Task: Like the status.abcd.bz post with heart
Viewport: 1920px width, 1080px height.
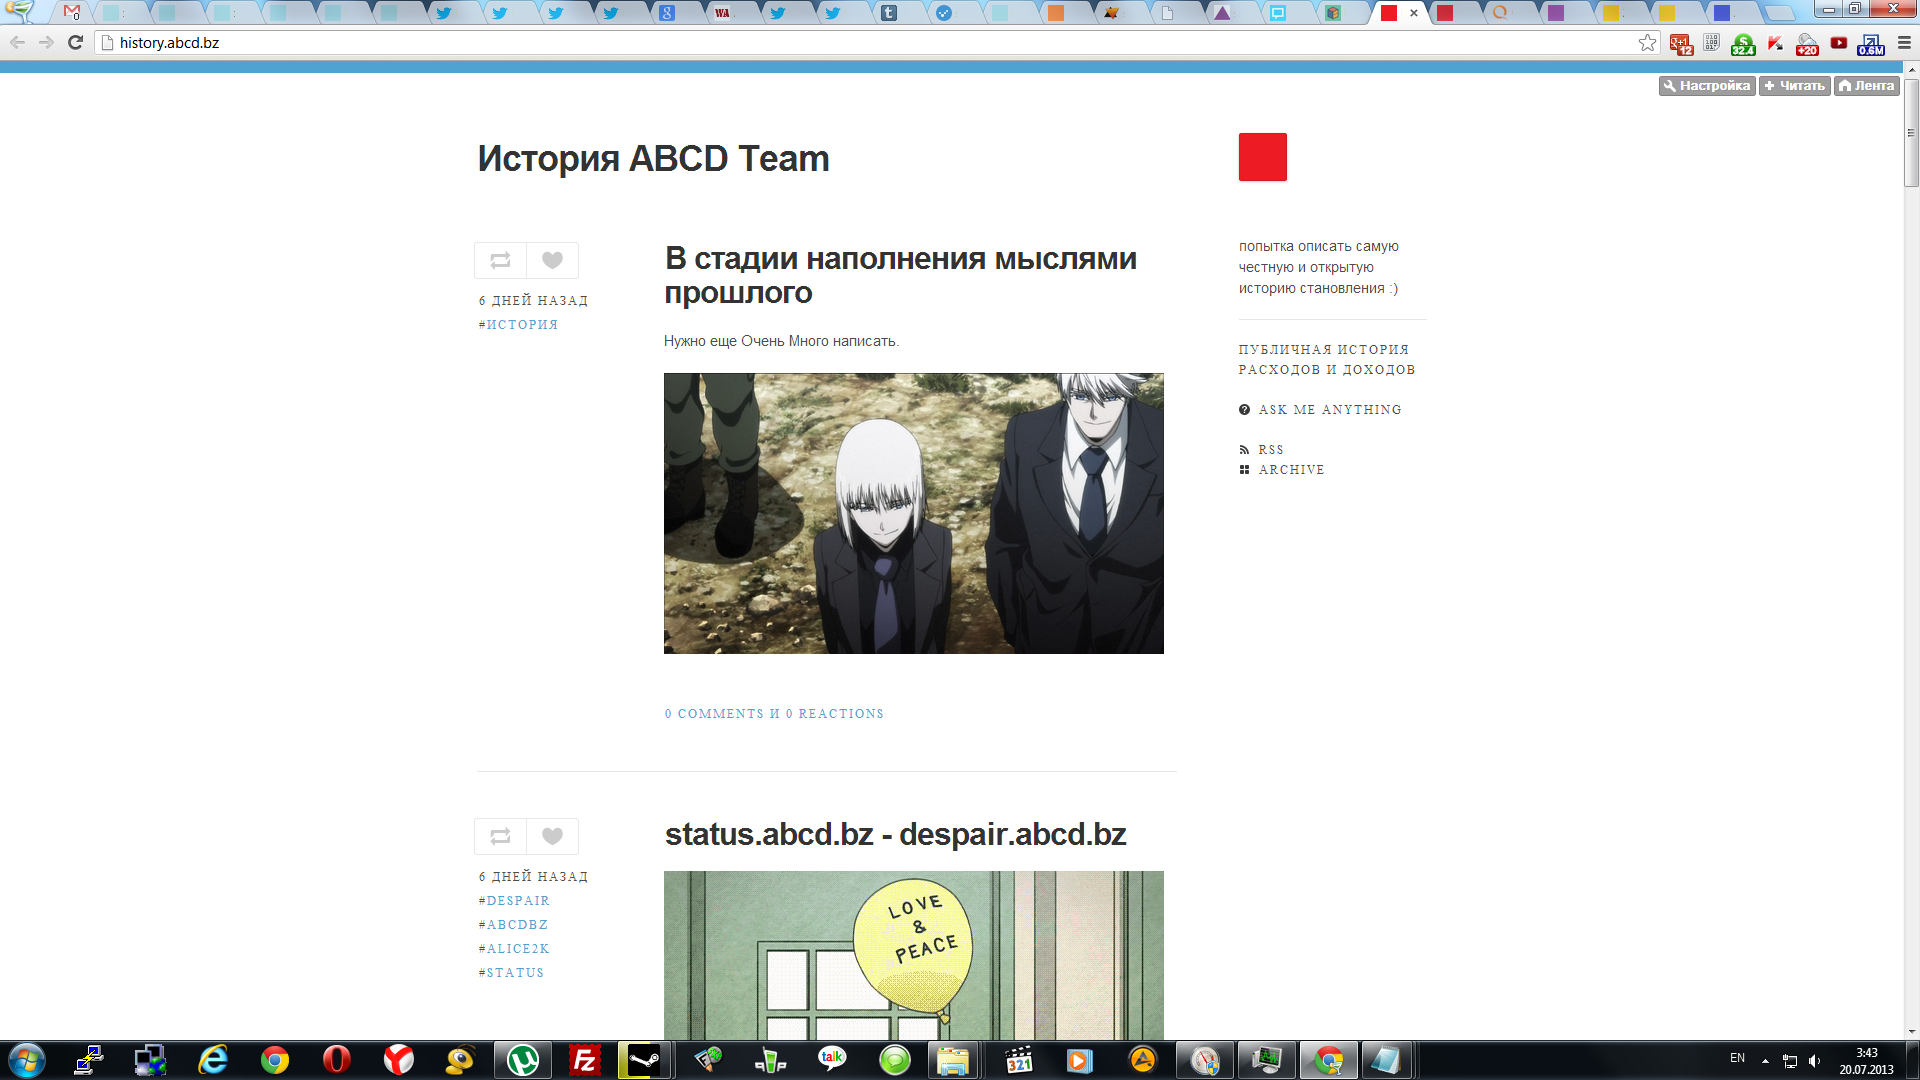Action: coord(552,836)
